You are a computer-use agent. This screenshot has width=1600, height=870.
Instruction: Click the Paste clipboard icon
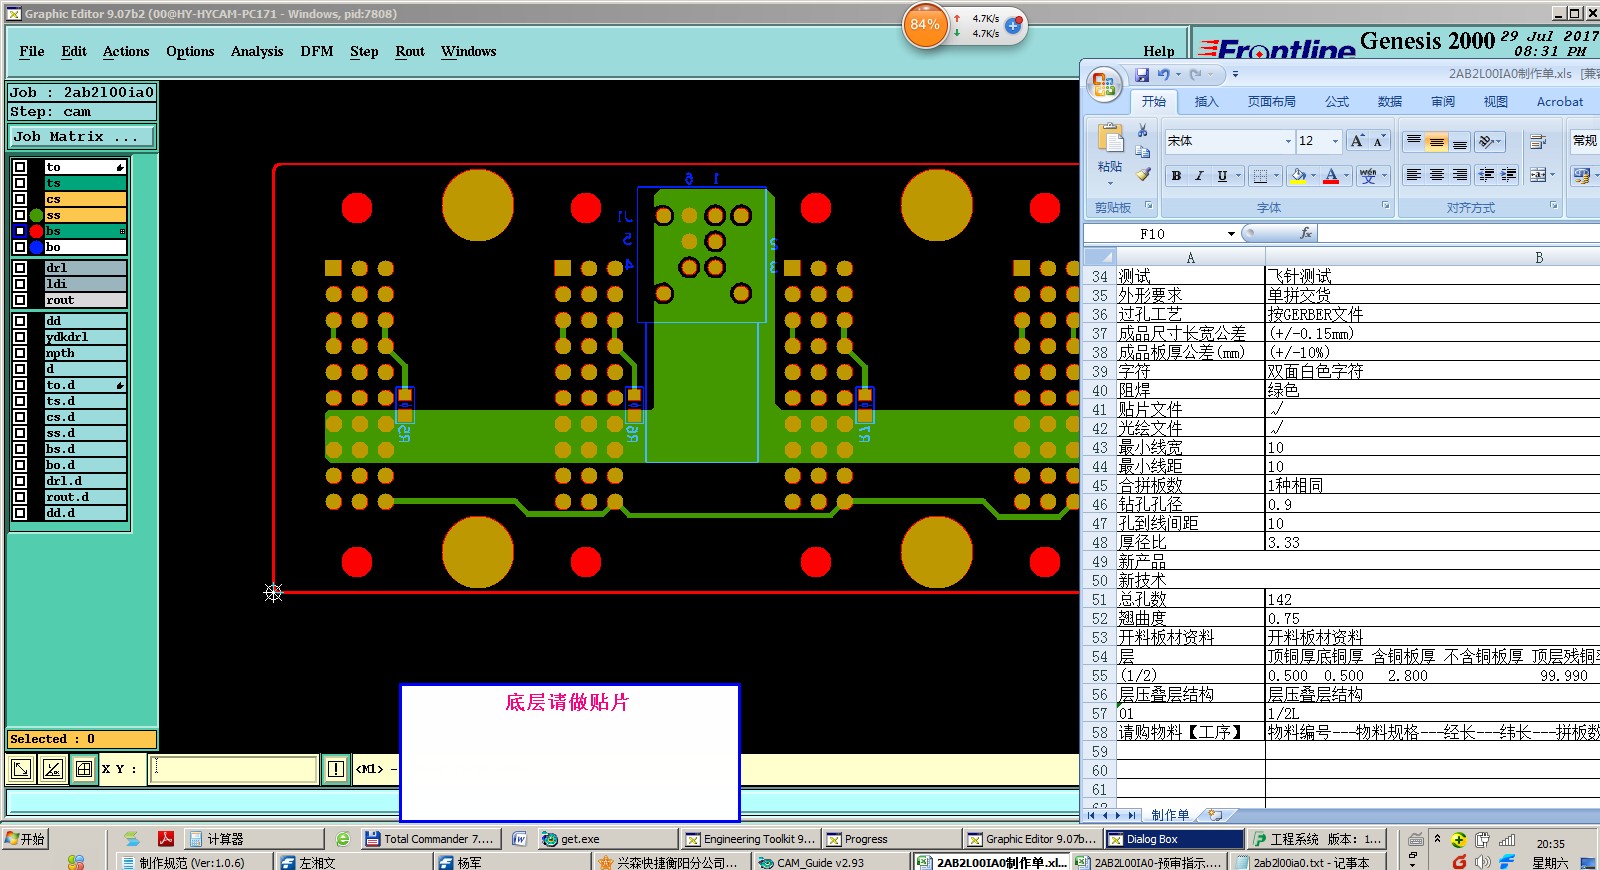(x=1110, y=138)
